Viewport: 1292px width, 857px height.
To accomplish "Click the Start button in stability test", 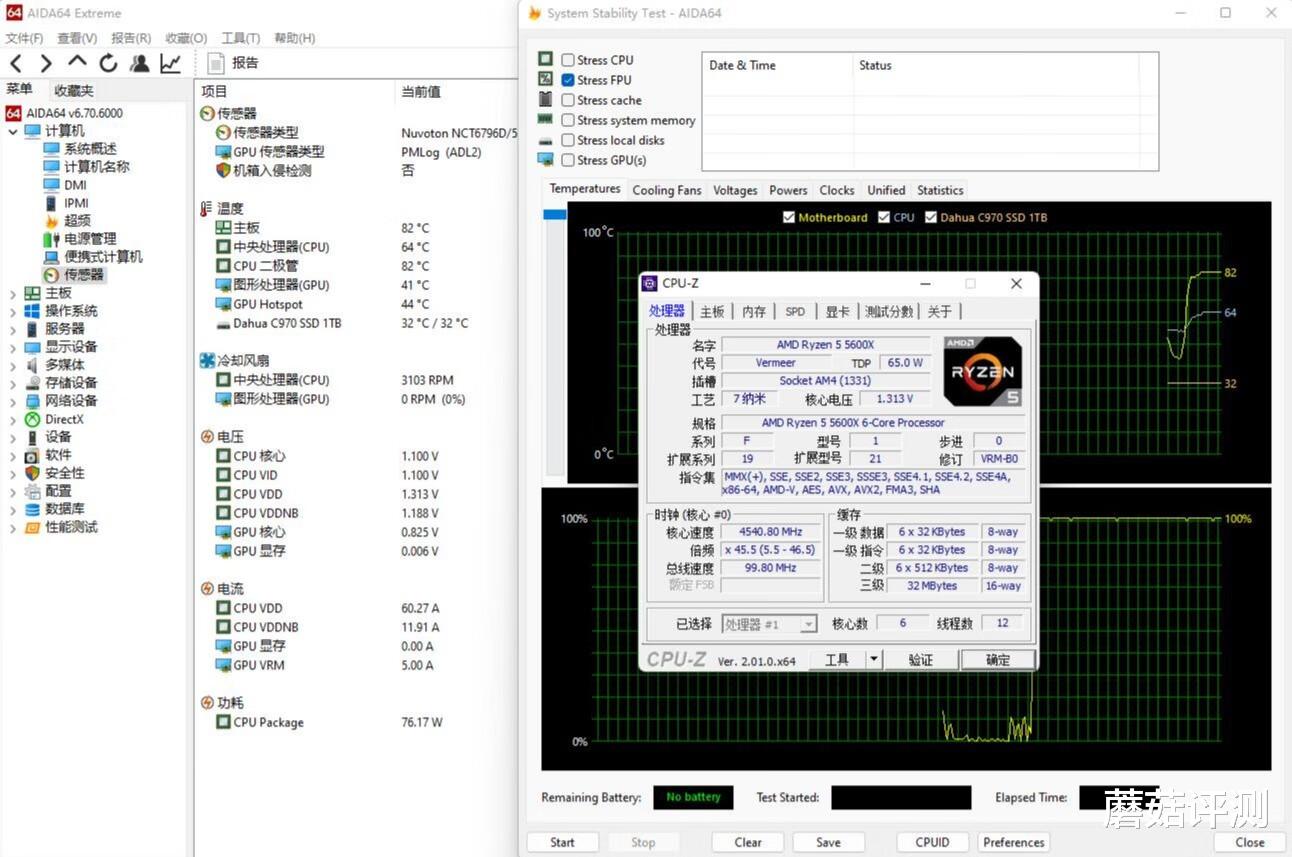I will coord(562,841).
